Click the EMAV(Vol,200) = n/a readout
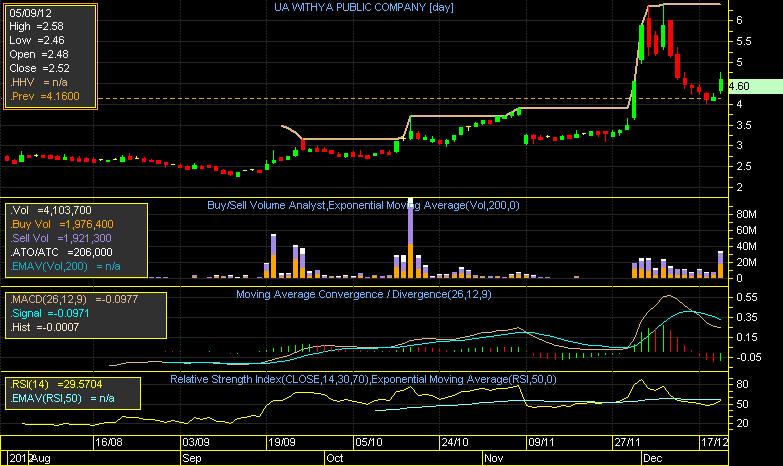Viewport: 783px width, 466px height. (x=65, y=266)
